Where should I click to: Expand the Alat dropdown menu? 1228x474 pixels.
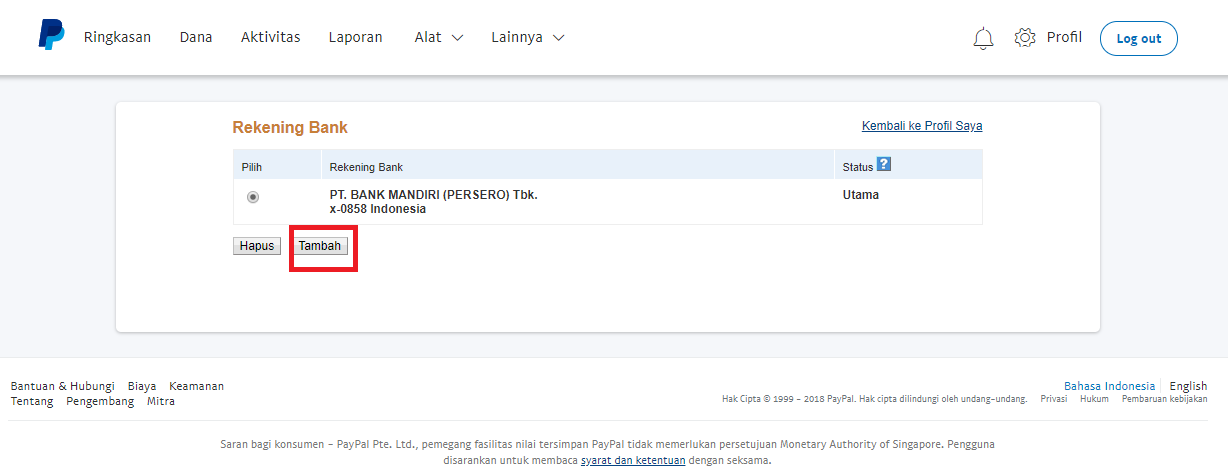439,37
